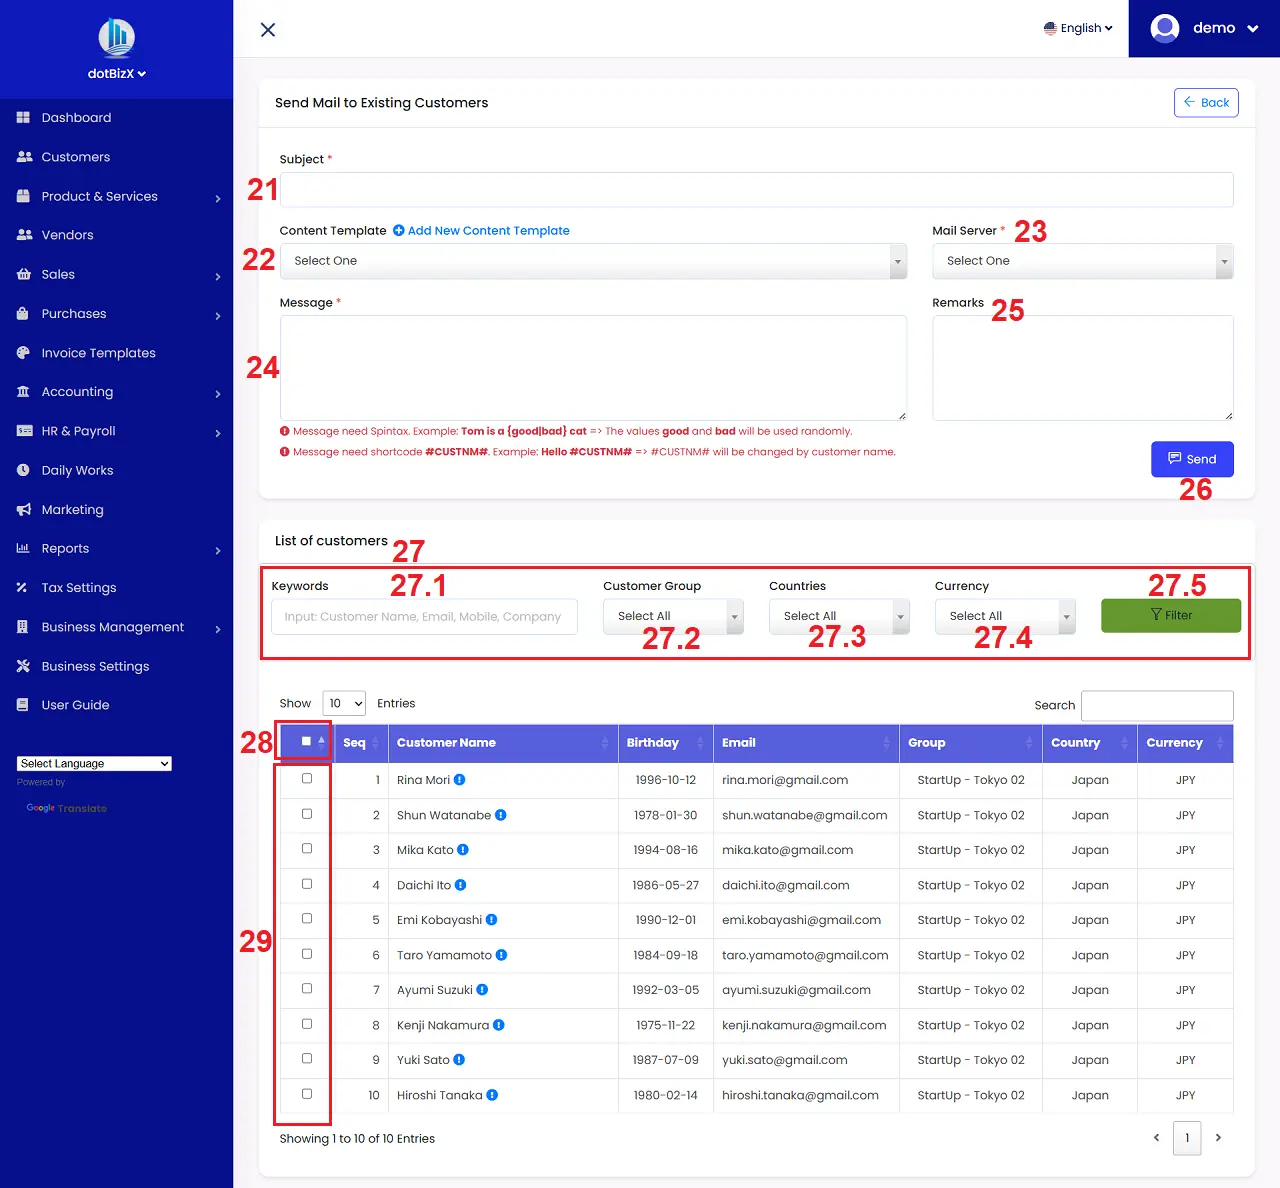The image size is (1280, 1188).
Task: Click info icon beside Taro Yamamoto
Action: click(501, 955)
